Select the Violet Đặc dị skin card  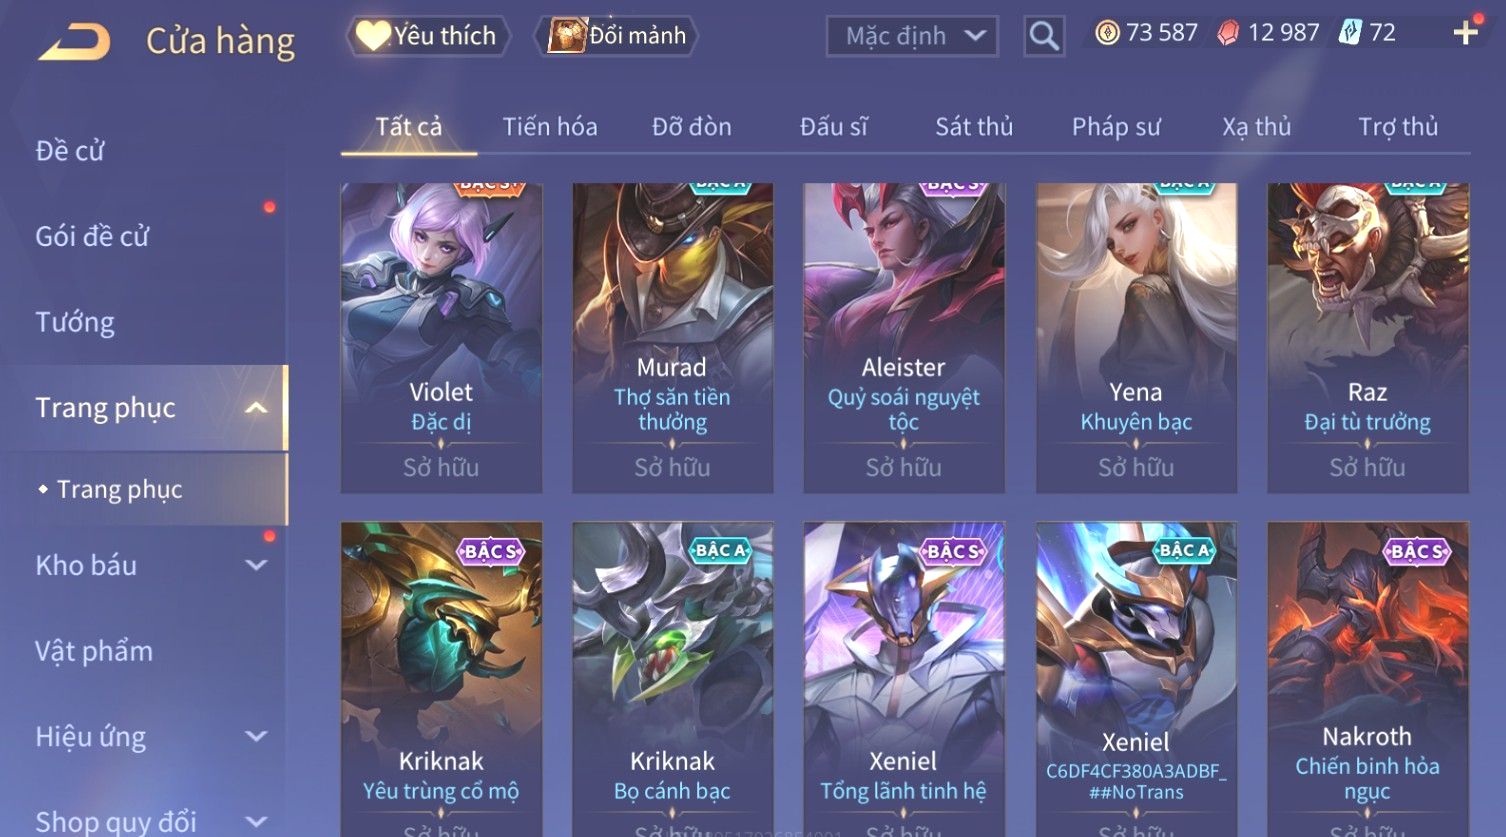pyautogui.click(x=441, y=338)
